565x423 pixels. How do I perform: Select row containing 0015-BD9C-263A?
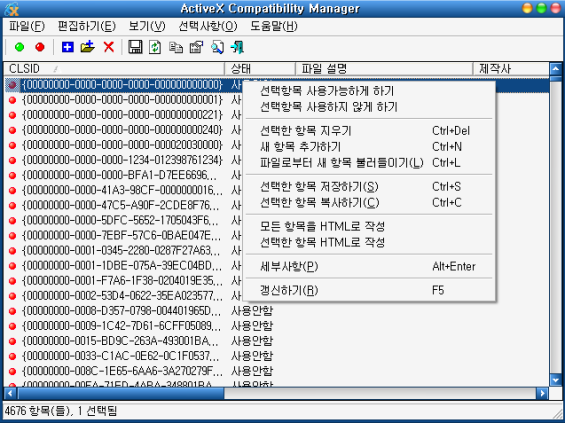coord(277,341)
